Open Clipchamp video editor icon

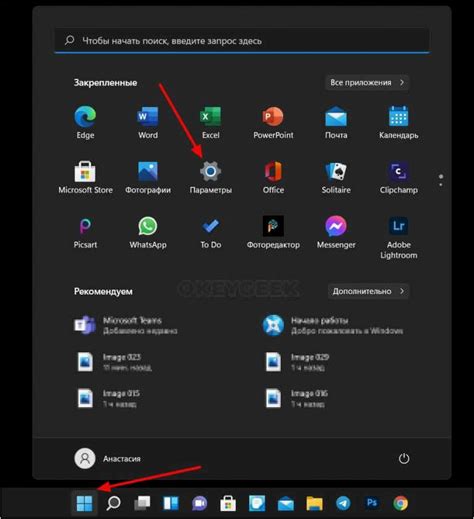click(399, 177)
